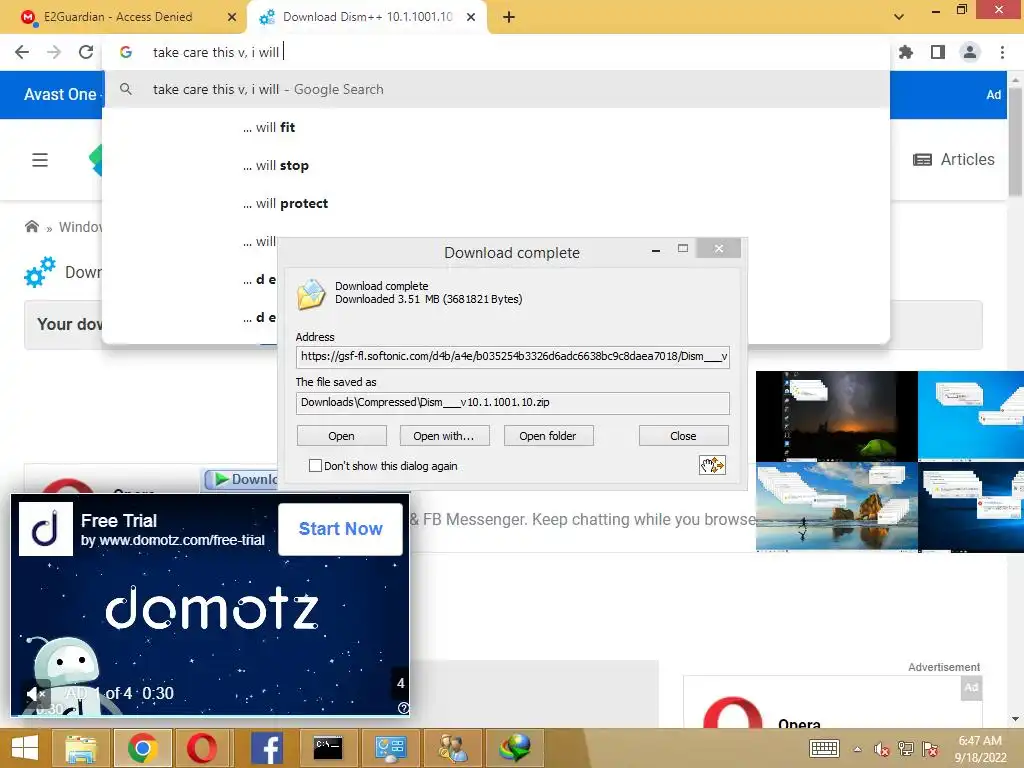1024x768 pixels.
Task: Click the Ad badge on the Opera advertisement
Action: click(971, 687)
